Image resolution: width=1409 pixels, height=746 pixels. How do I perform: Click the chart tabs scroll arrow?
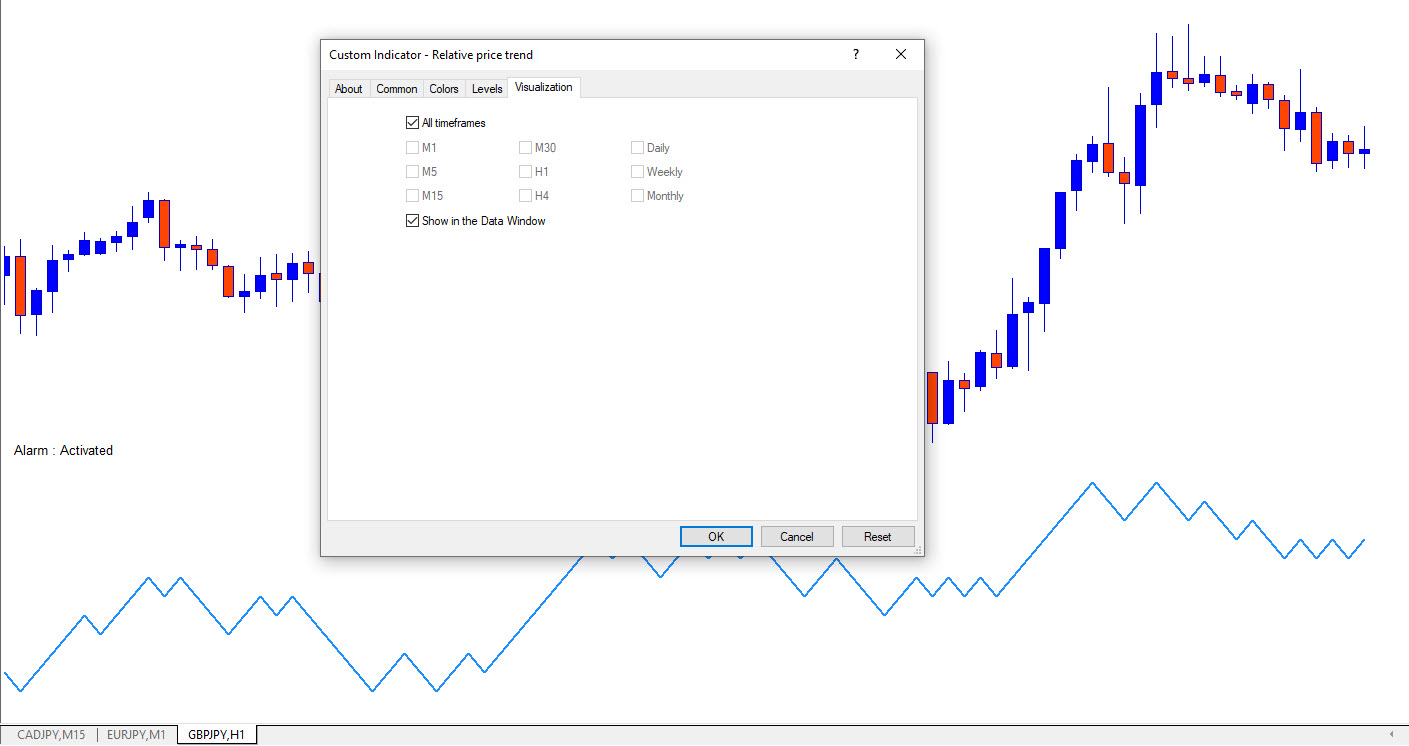click(1392, 735)
